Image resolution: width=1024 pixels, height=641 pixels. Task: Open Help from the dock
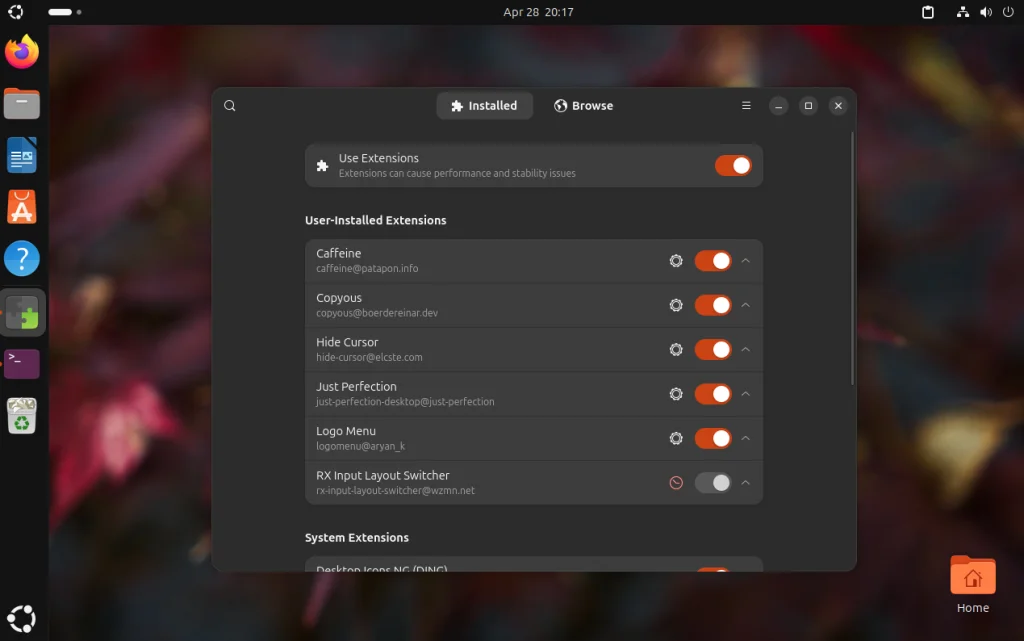pyautogui.click(x=22, y=259)
